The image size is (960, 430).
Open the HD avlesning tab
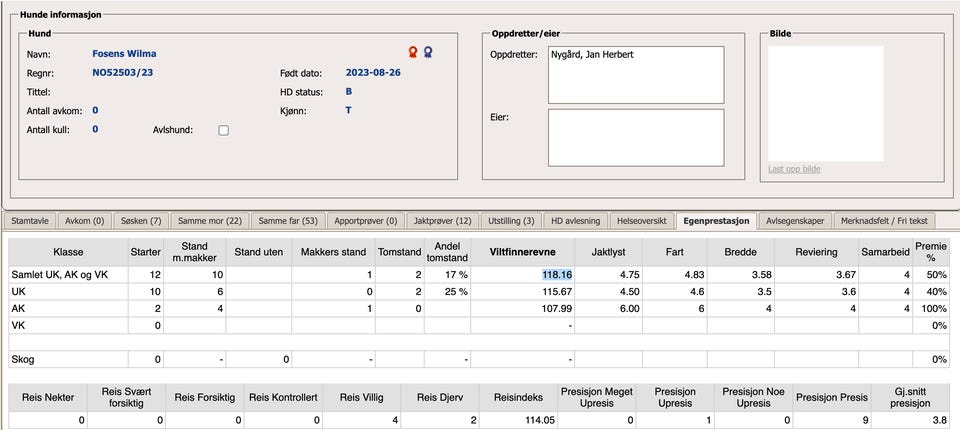click(576, 220)
